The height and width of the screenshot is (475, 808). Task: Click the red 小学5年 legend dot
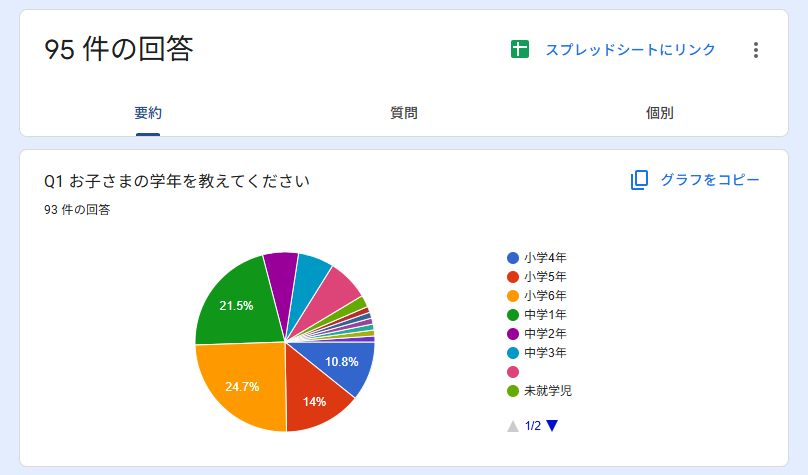[513, 277]
